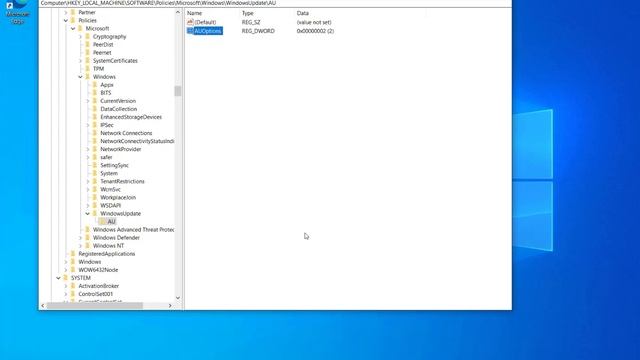Select the AUOptions value name
The image size is (640, 360).
(x=208, y=31)
